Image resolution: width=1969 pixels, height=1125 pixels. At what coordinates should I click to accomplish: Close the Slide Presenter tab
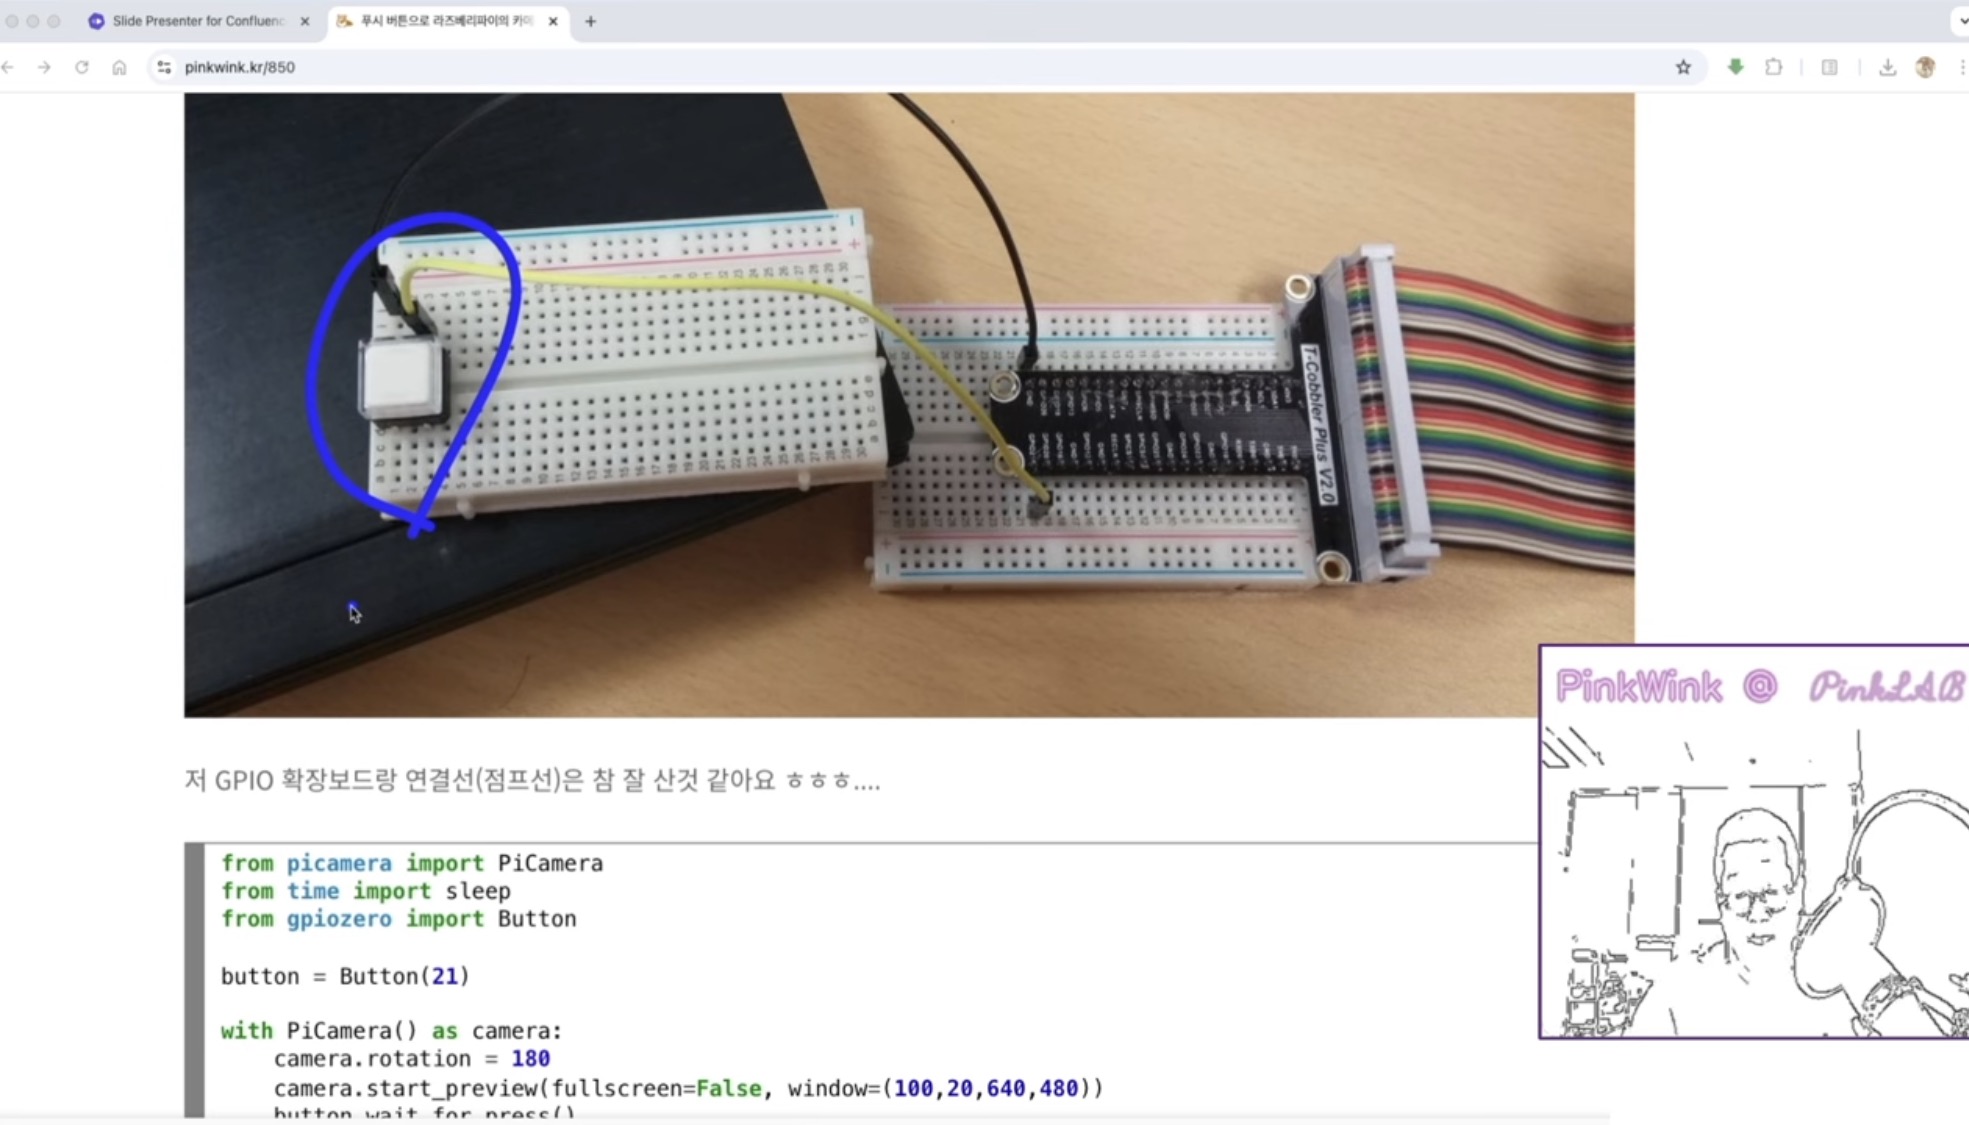coord(305,21)
